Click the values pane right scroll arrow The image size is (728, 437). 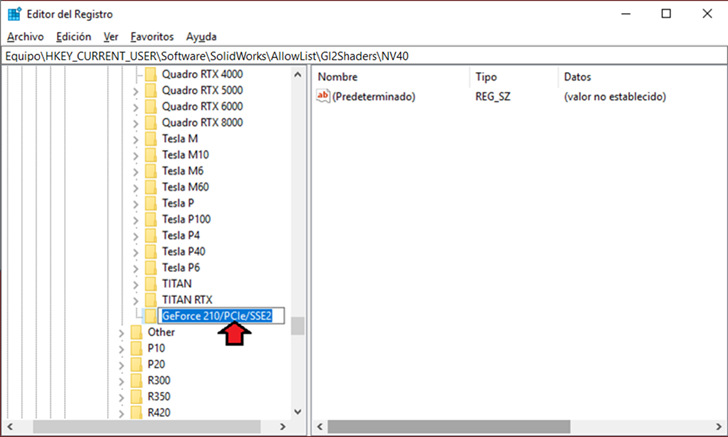(719, 426)
